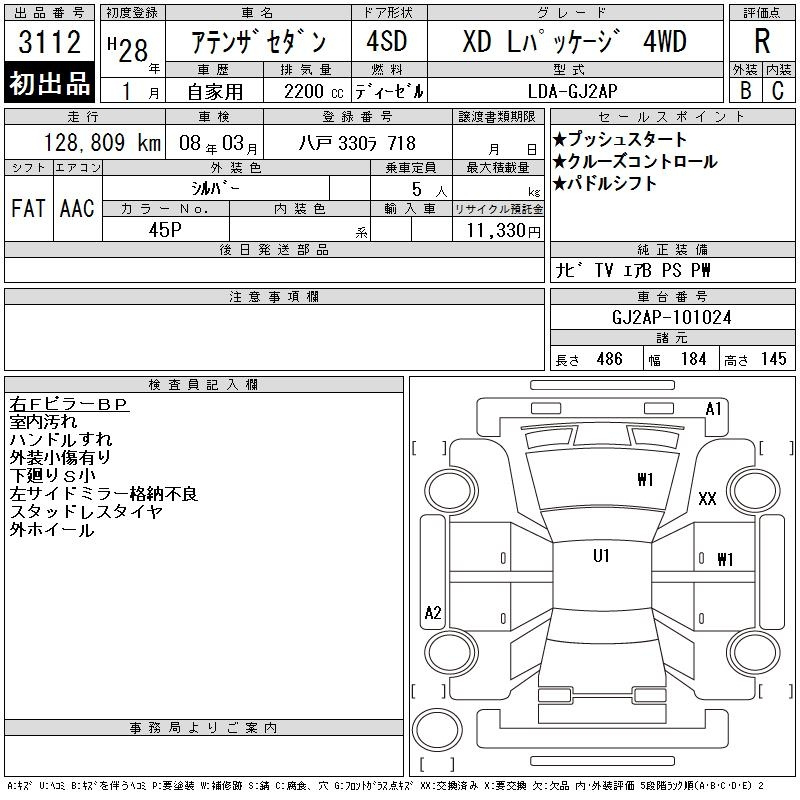The width and height of the screenshot is (800, 800).
Task: Click the 右Fピラー BP inspector note
Action: pos(70,405)
